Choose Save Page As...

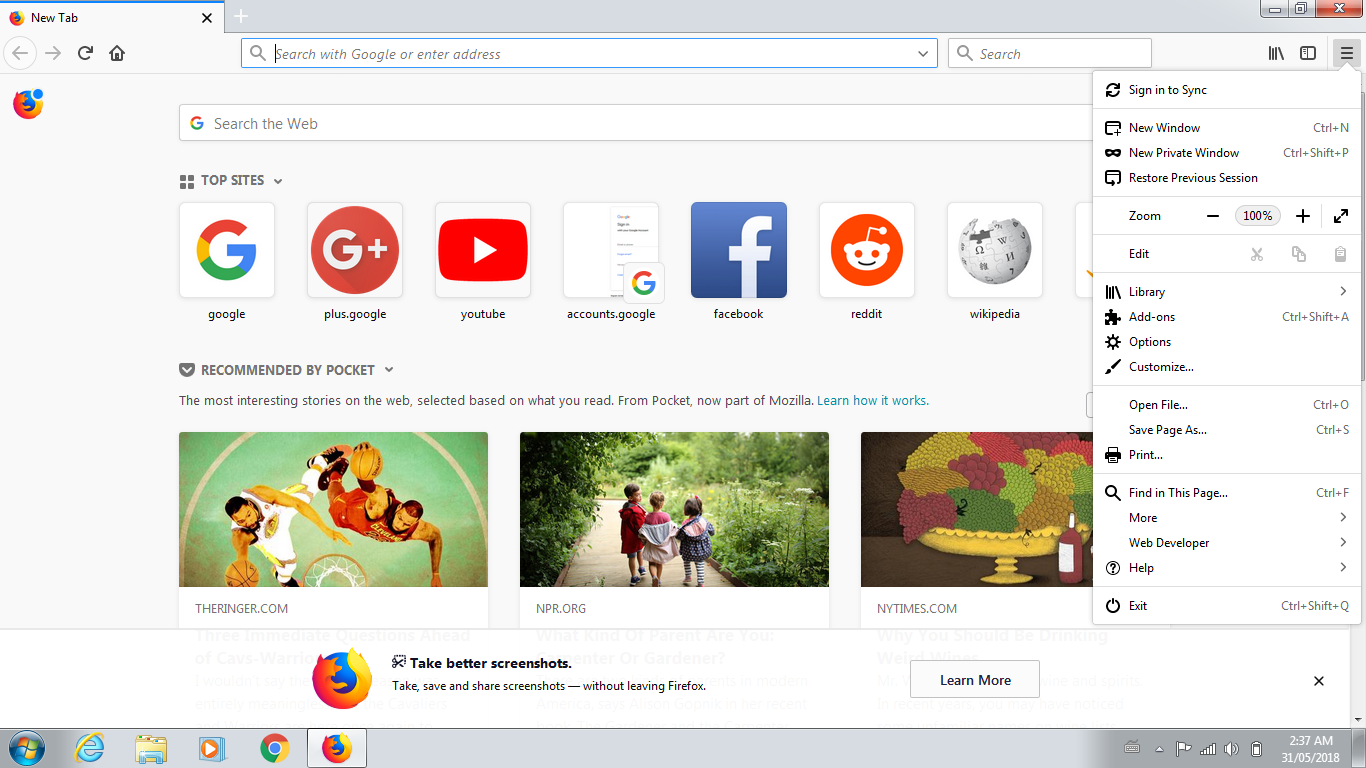tap(1227, 430)
